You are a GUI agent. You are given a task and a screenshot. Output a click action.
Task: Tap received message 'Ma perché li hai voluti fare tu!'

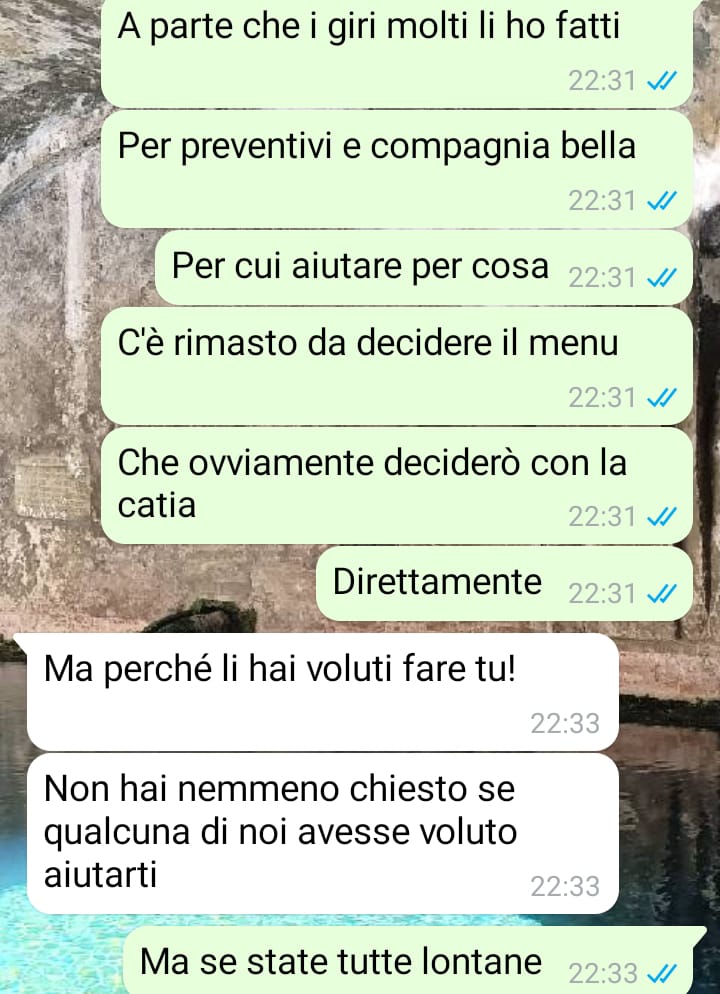323,692
